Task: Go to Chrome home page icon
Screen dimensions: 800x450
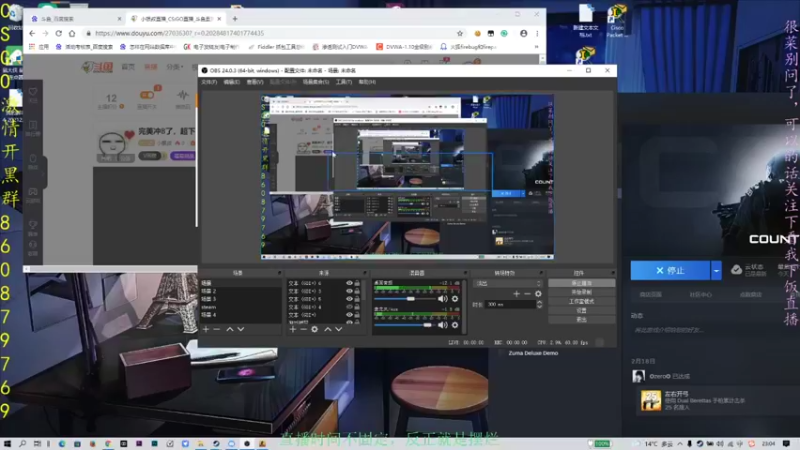Action: [x=72, y=33]
